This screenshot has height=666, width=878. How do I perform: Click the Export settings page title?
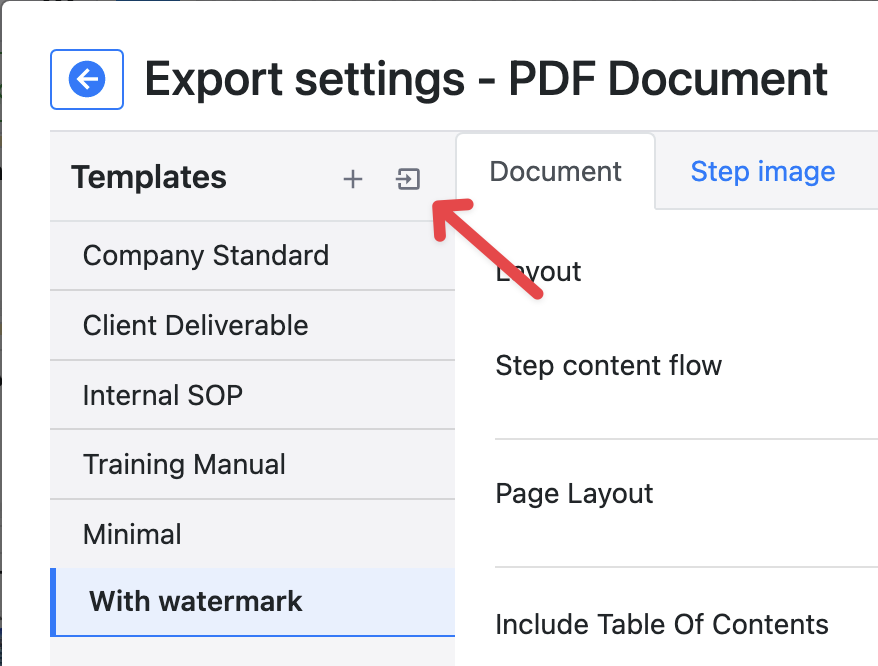click(486, 79)
